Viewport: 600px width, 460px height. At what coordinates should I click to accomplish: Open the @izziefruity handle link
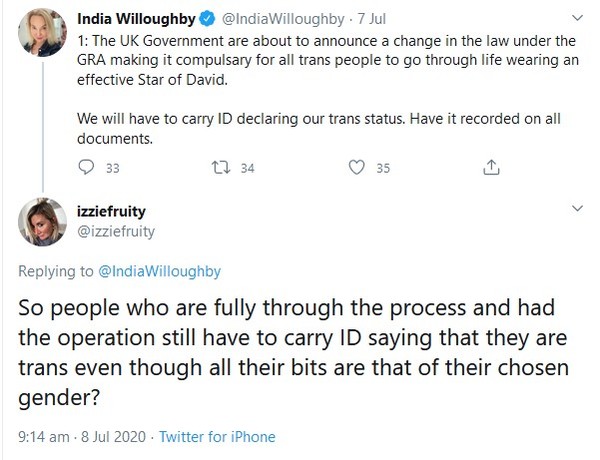[x=116, y=231]
